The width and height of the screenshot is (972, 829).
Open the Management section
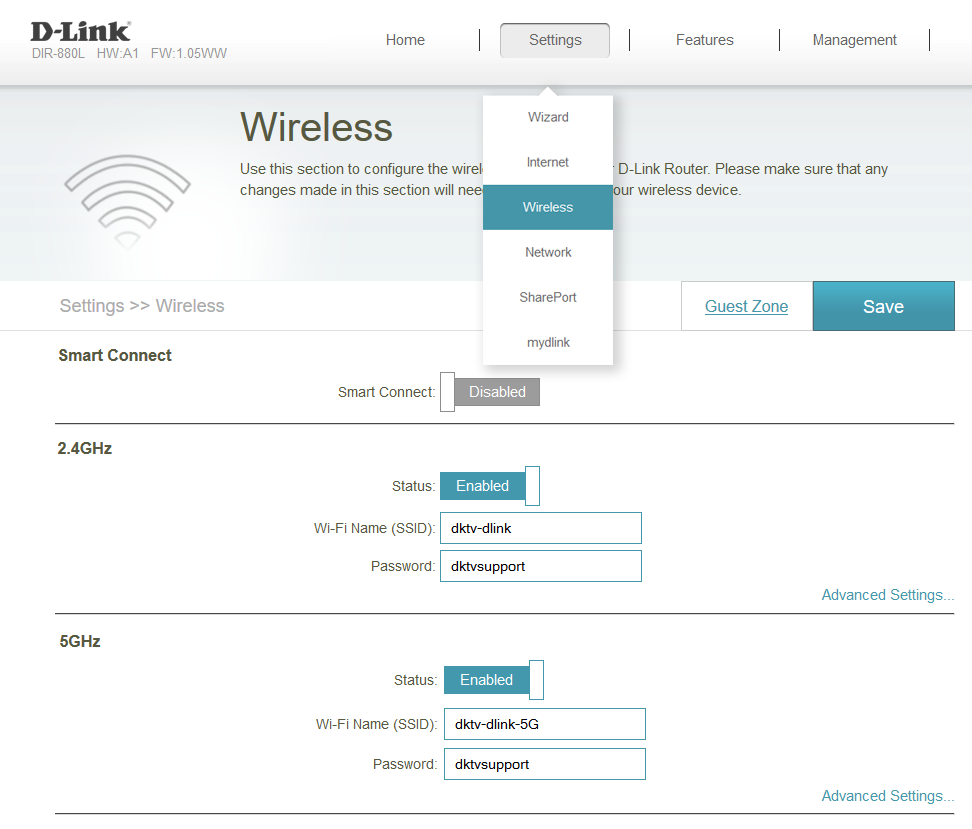pos(854,40)
